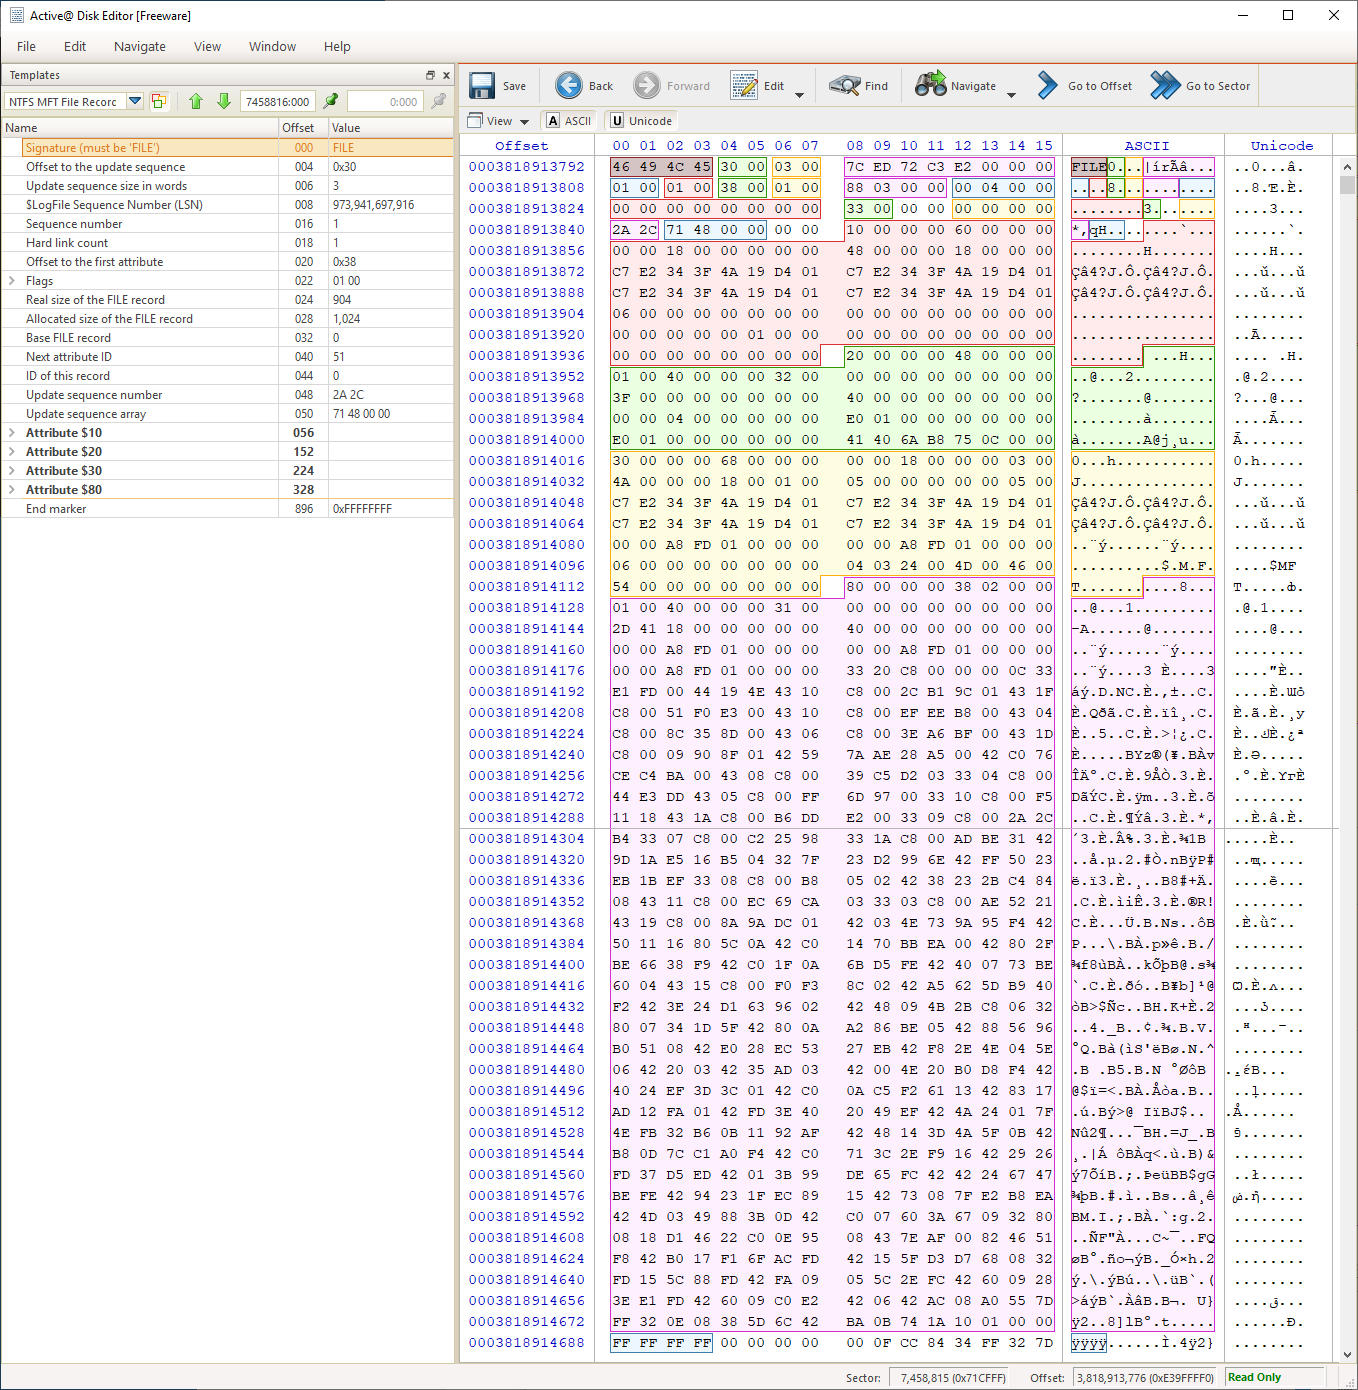Select Offset to the update sequence row
Viewport: 1358px width, 1390px height.
coord(228,167)
